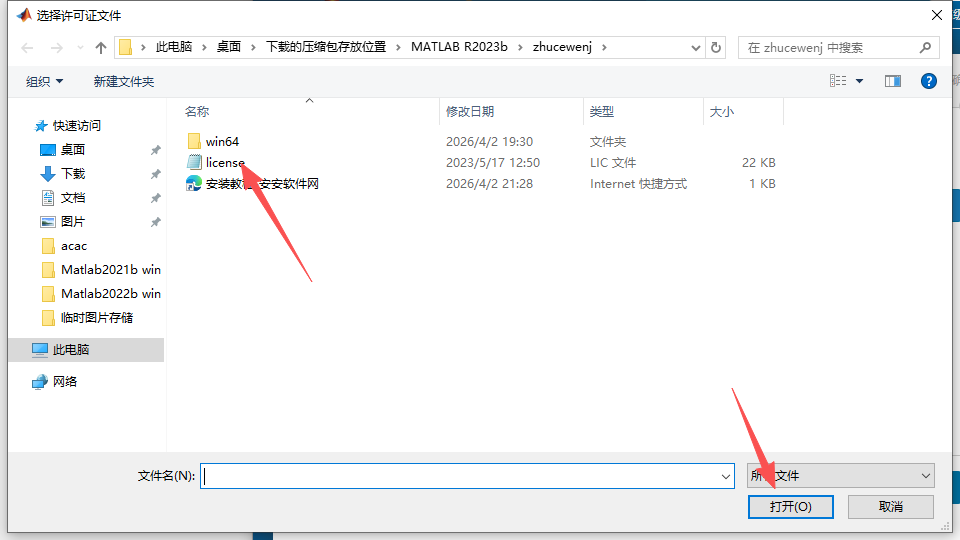The image size is (960, 540).
Task: Click the win64 folder icon
Action: tap(194, 141)
